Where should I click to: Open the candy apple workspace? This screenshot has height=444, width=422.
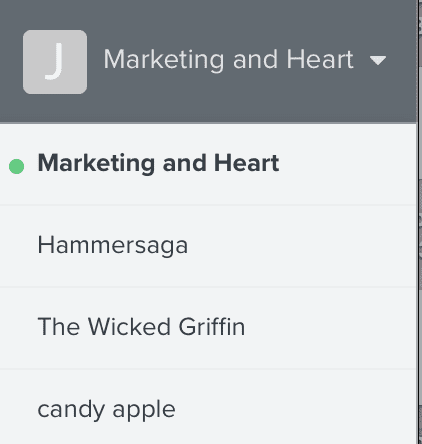pyautogui.click(x=208, y=407)
